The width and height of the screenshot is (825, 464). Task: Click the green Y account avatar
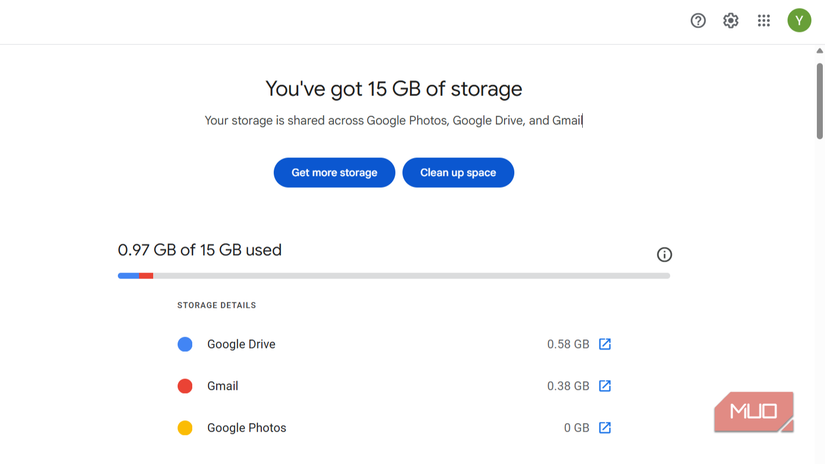coord(799,21)
